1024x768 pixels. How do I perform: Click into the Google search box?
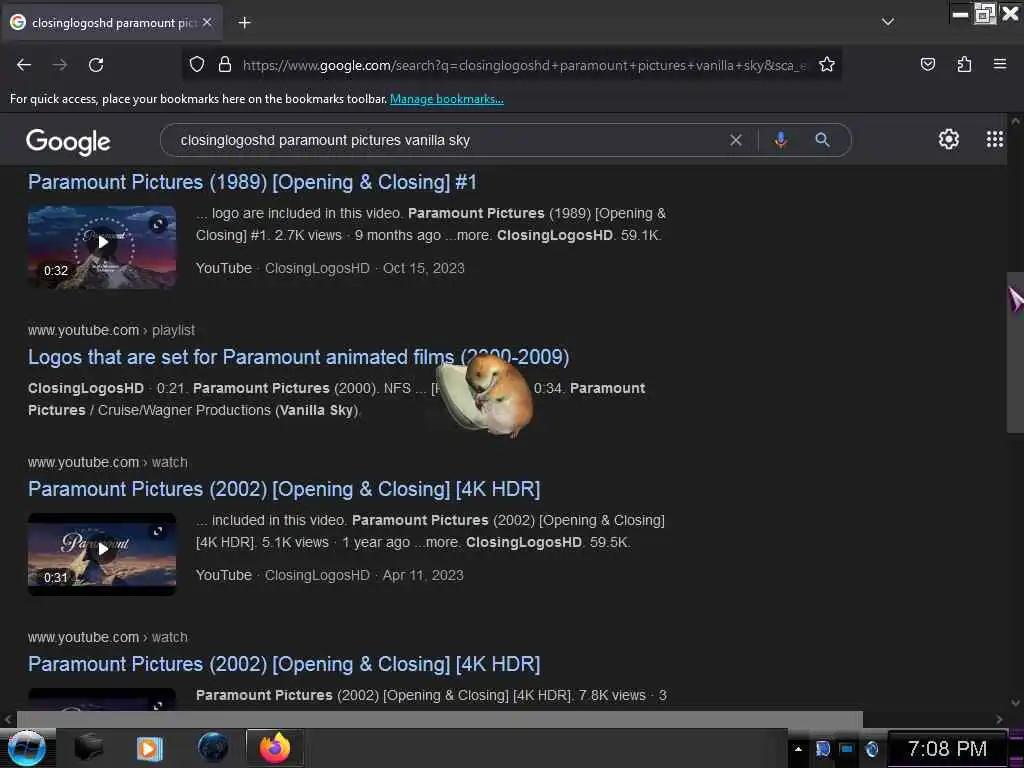click(451, 140)
